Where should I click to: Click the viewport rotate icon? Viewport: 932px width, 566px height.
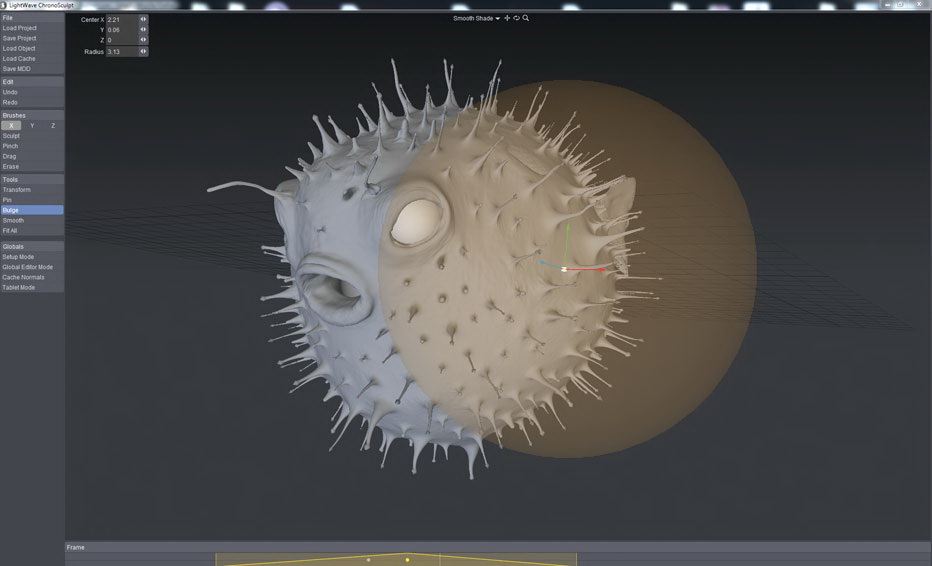point(516,18)
